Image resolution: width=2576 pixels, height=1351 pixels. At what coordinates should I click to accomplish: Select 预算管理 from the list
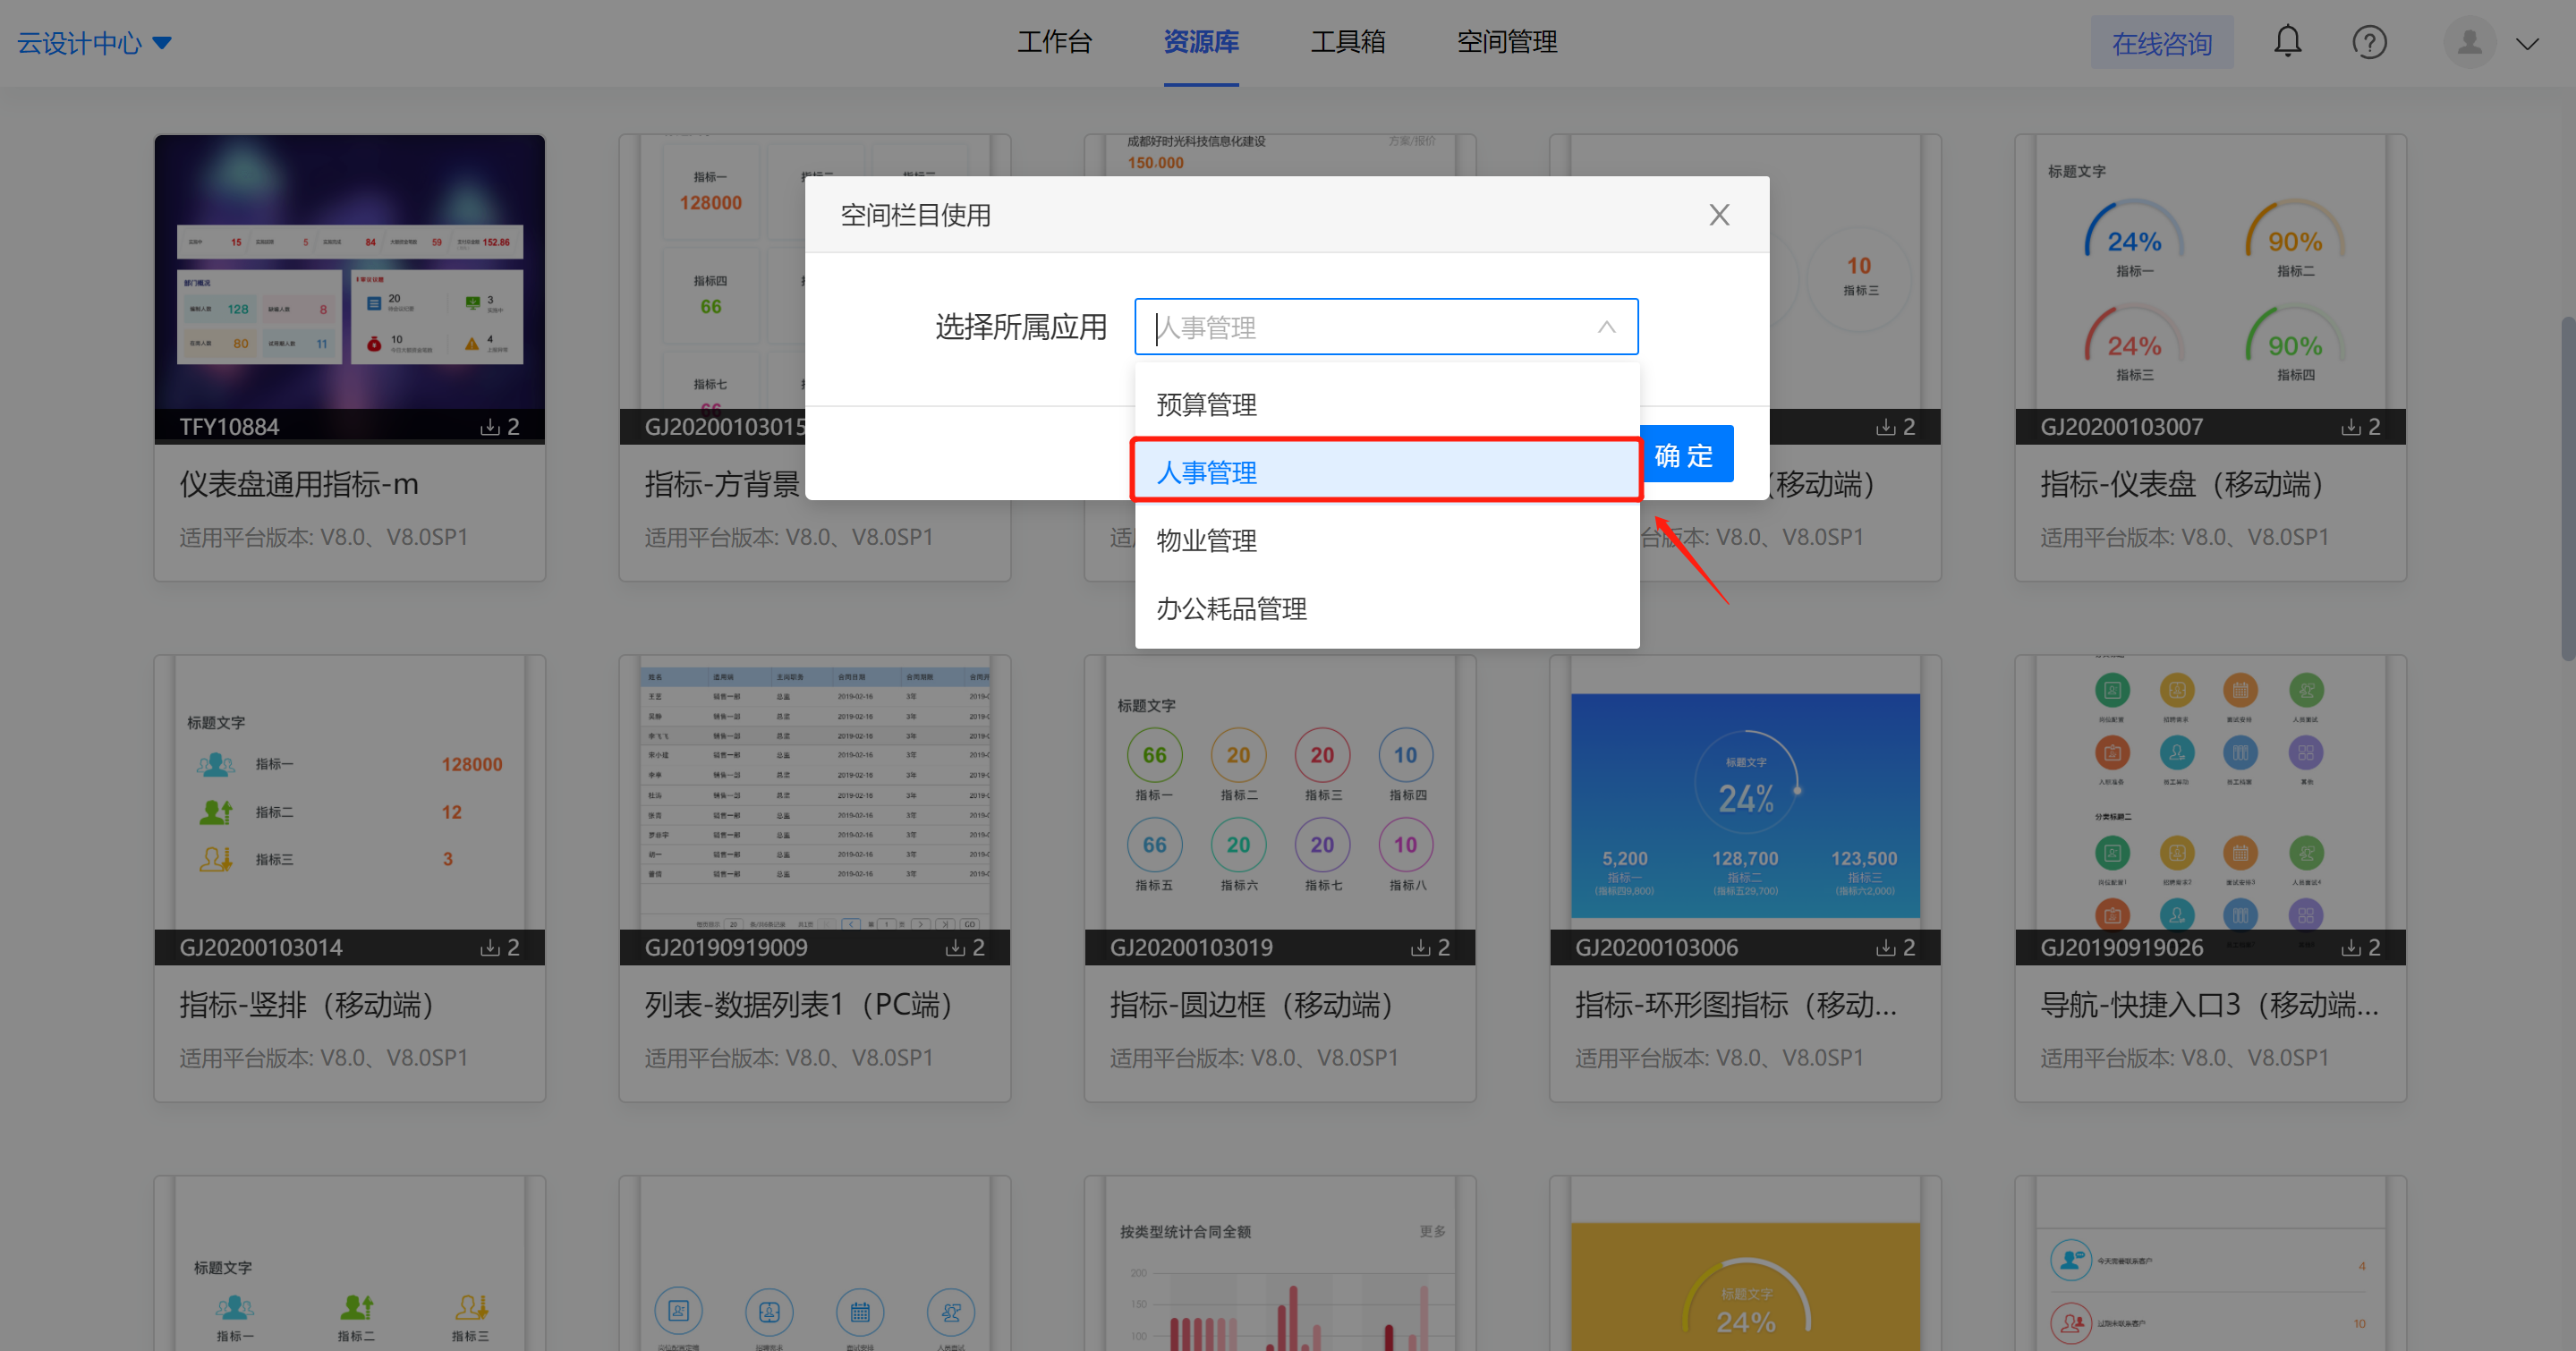1386,404
